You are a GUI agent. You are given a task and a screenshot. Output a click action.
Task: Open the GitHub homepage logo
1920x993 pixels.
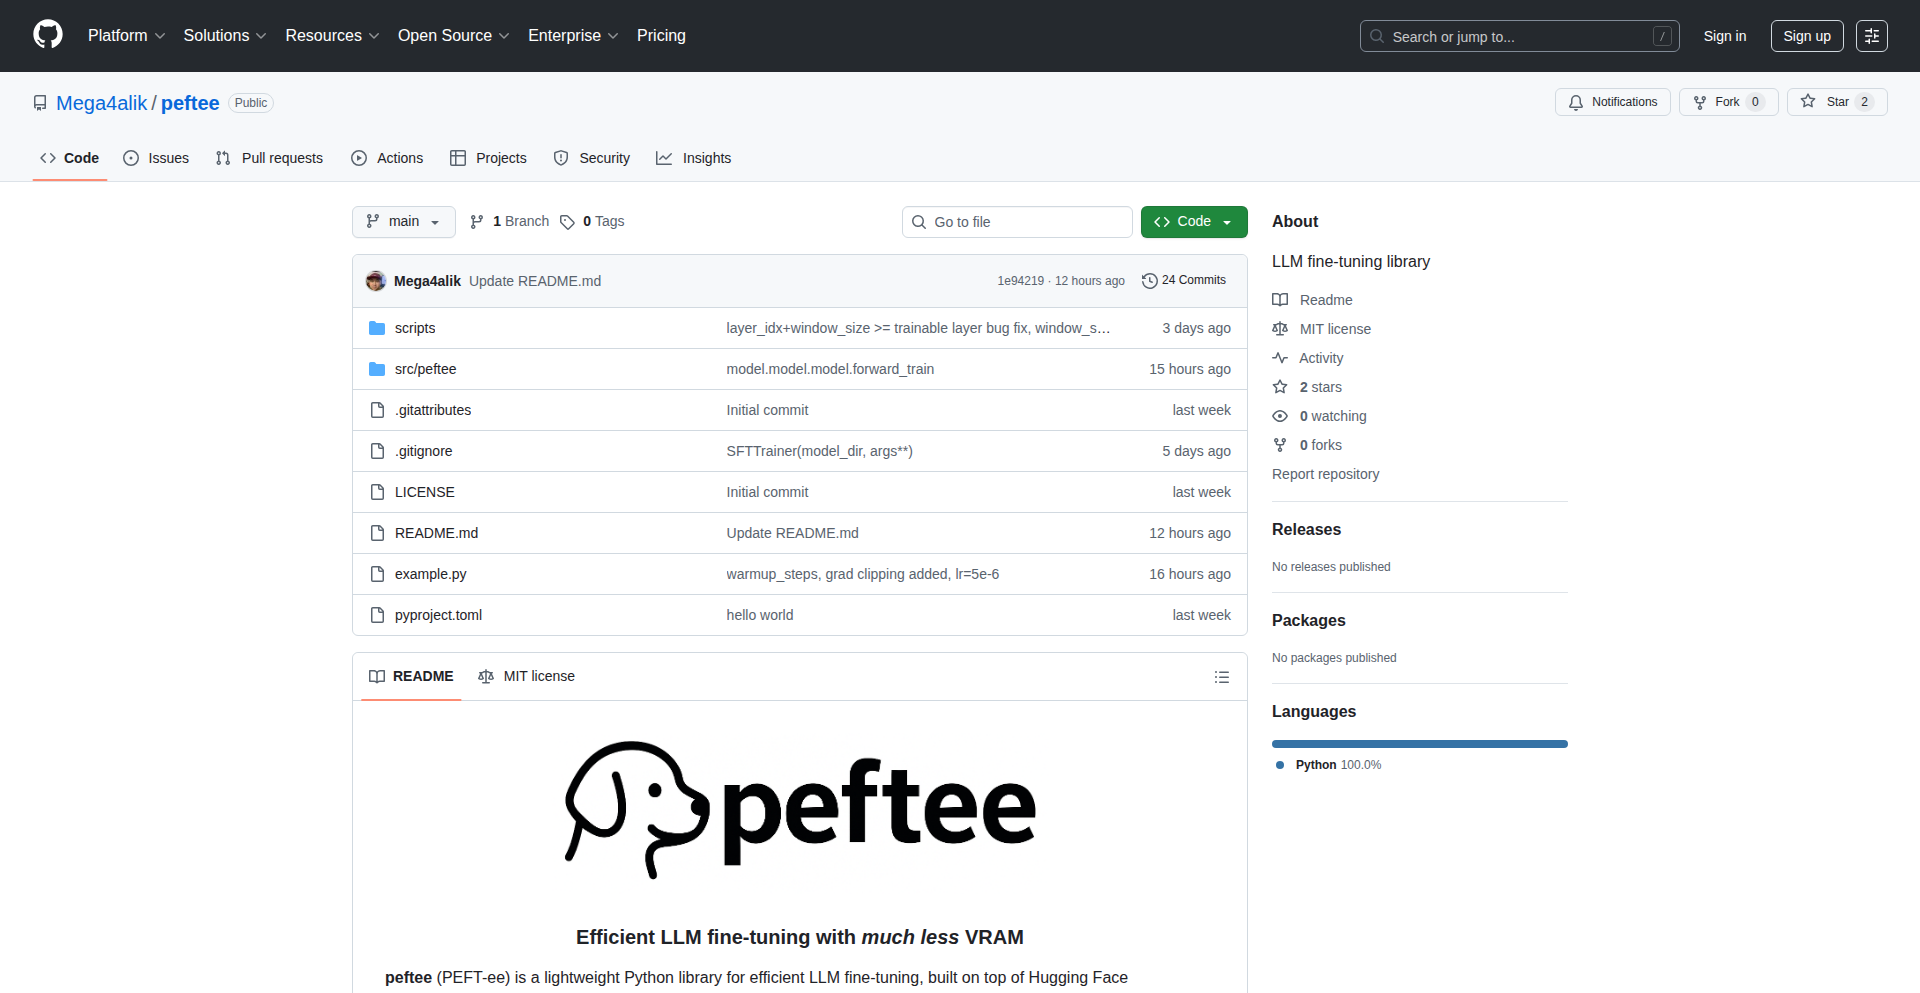pyautogui.click(x=48, y=35)
